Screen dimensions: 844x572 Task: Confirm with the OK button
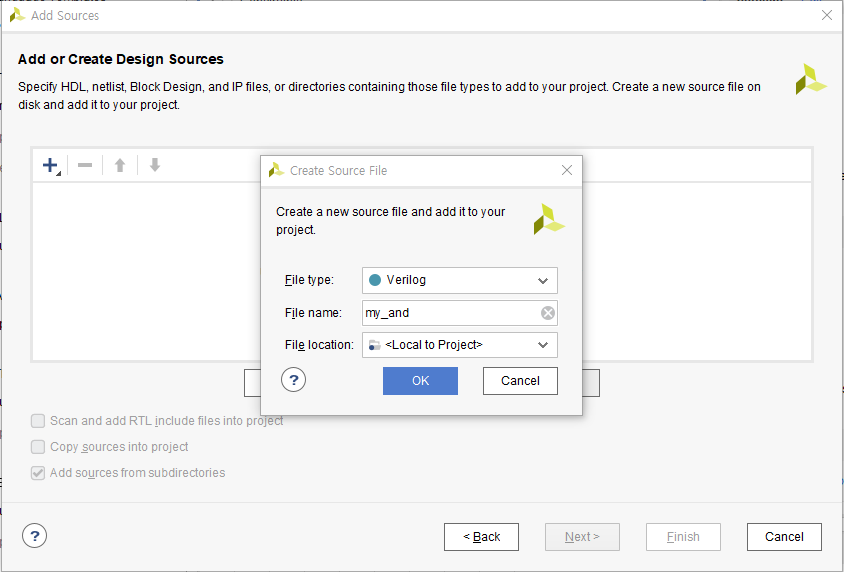(x=420, y=381)
